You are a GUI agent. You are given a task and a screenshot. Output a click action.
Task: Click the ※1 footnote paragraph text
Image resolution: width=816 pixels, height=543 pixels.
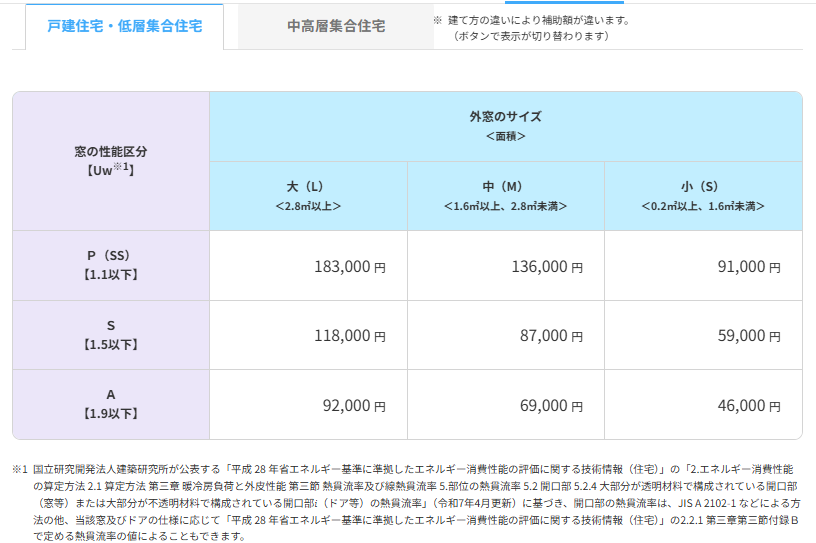pos(406,502)
